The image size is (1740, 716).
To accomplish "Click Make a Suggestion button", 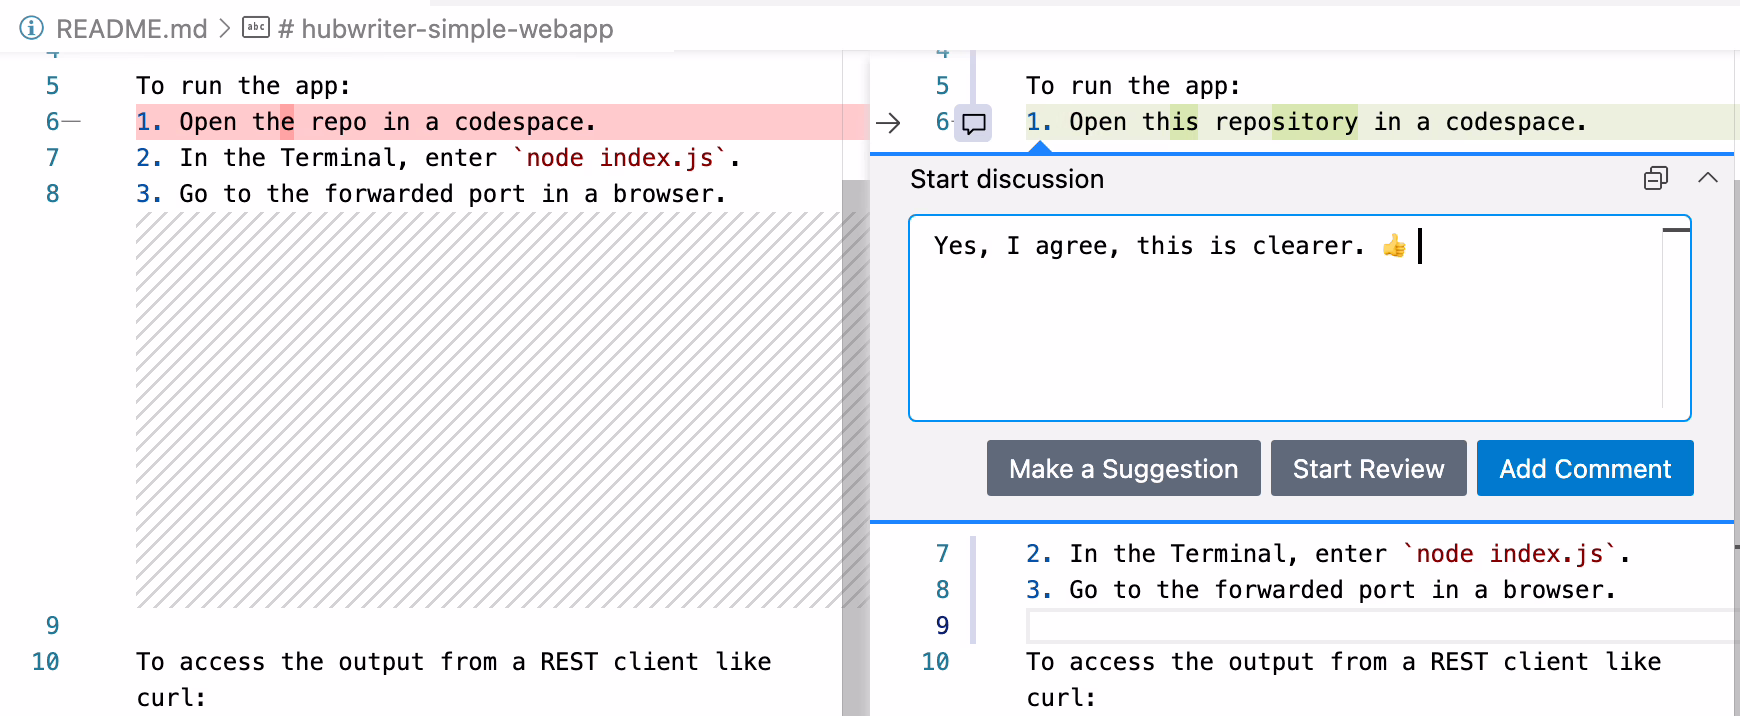I will pyautogui.click(x=1123, y=468).
